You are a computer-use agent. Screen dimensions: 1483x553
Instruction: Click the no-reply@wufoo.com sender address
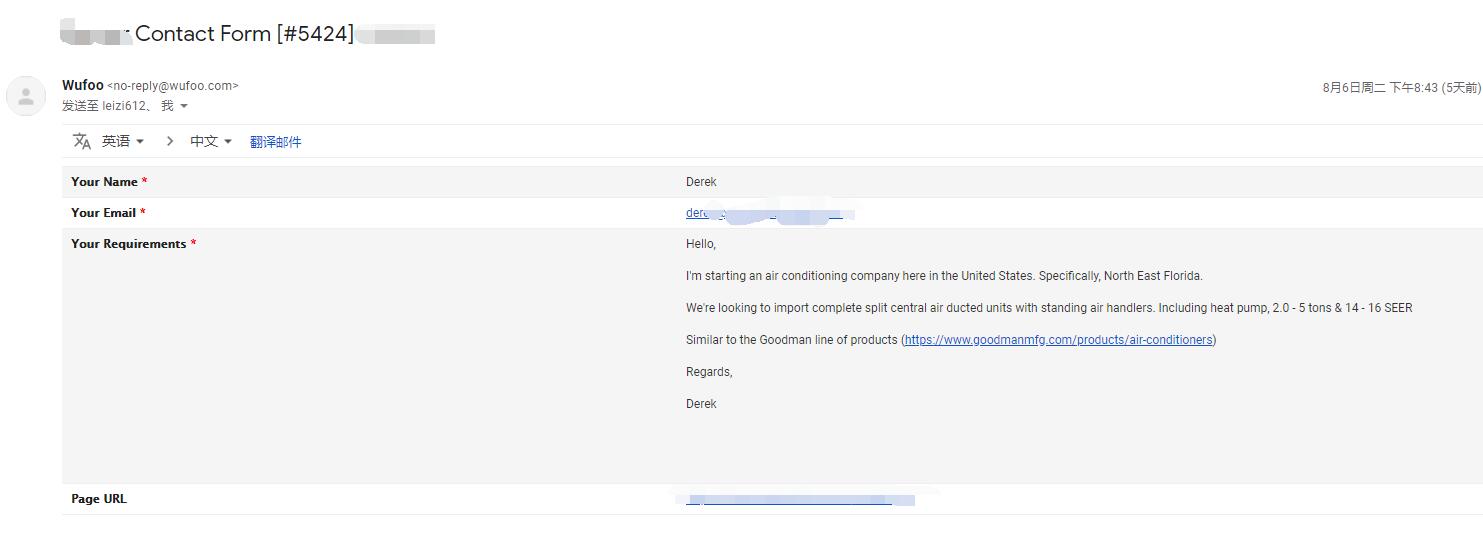172,86
